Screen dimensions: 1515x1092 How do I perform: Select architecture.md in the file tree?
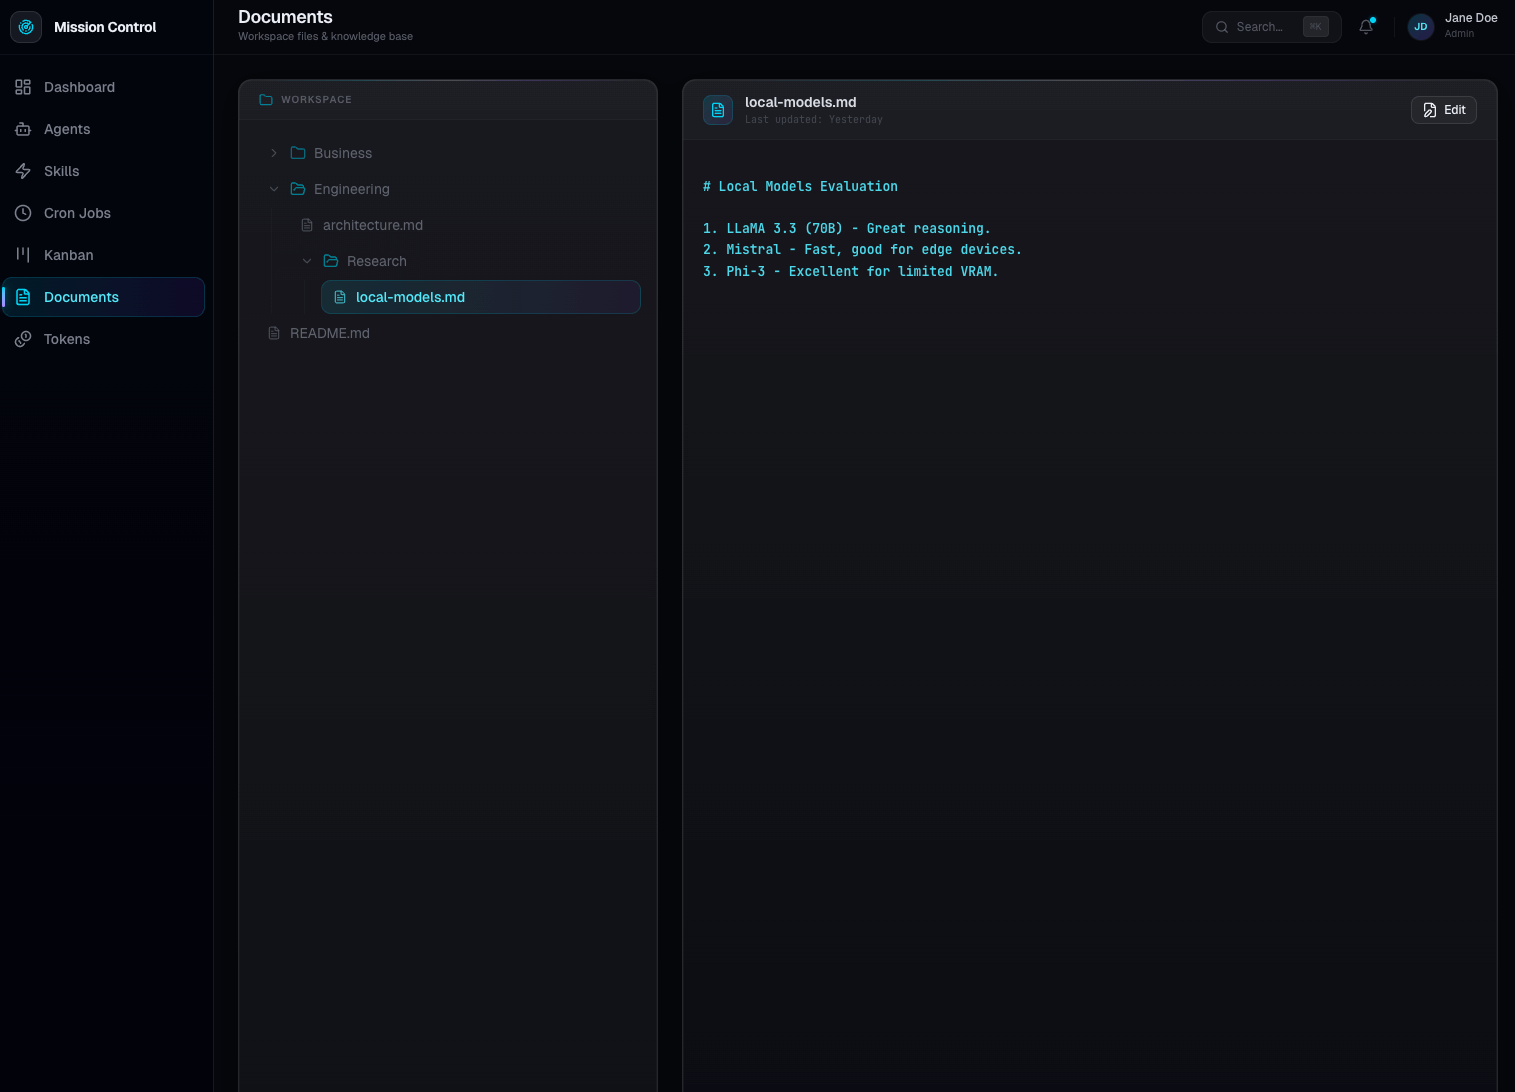(x=372, y=225)
